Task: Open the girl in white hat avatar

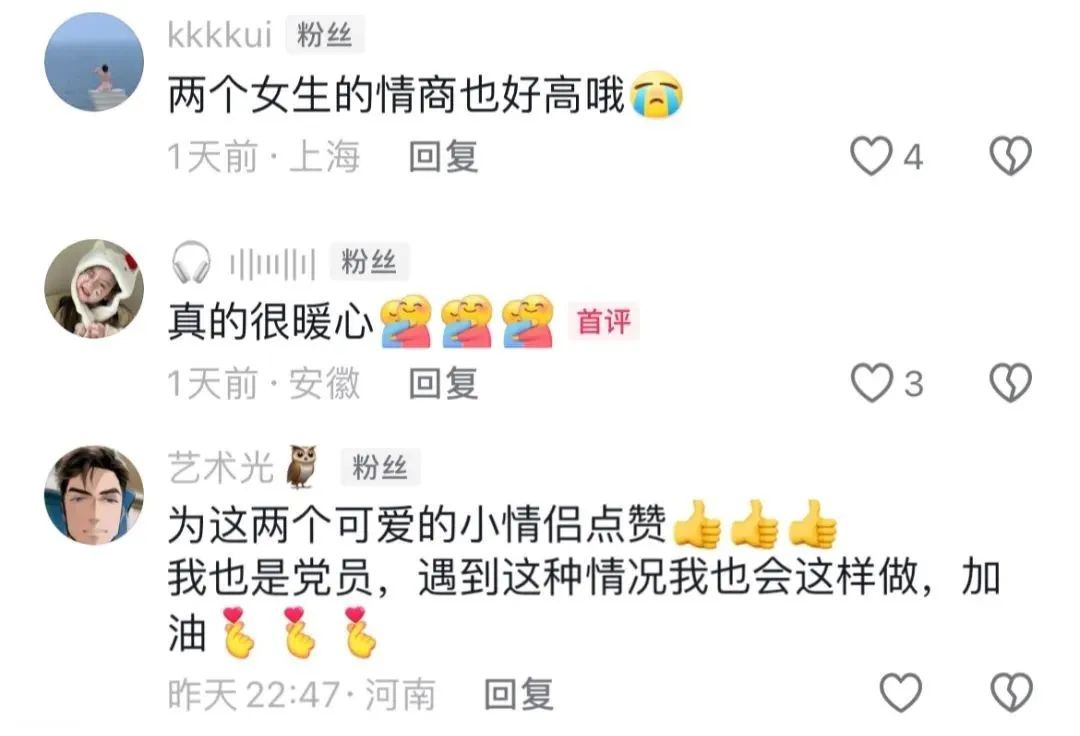Action: [94, 288]
